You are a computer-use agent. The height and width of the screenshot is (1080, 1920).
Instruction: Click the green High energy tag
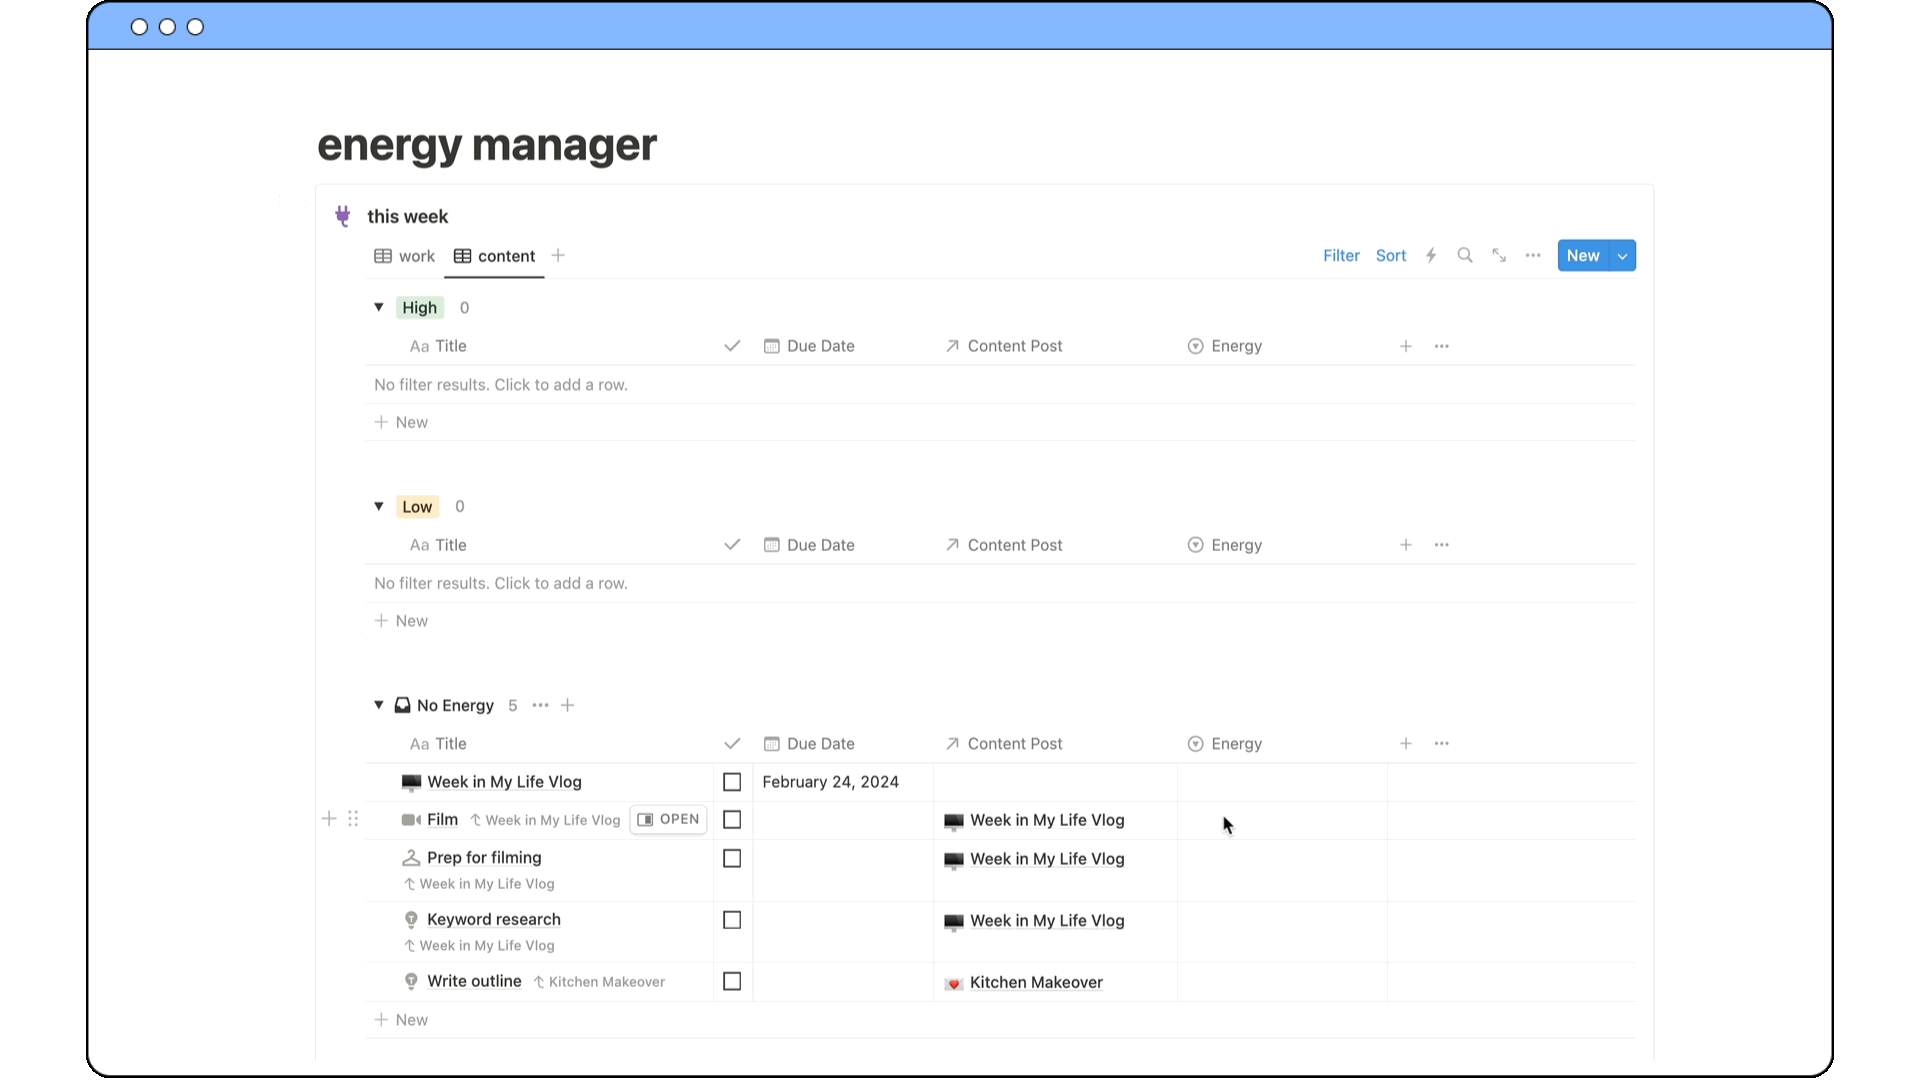coord(420,308)
